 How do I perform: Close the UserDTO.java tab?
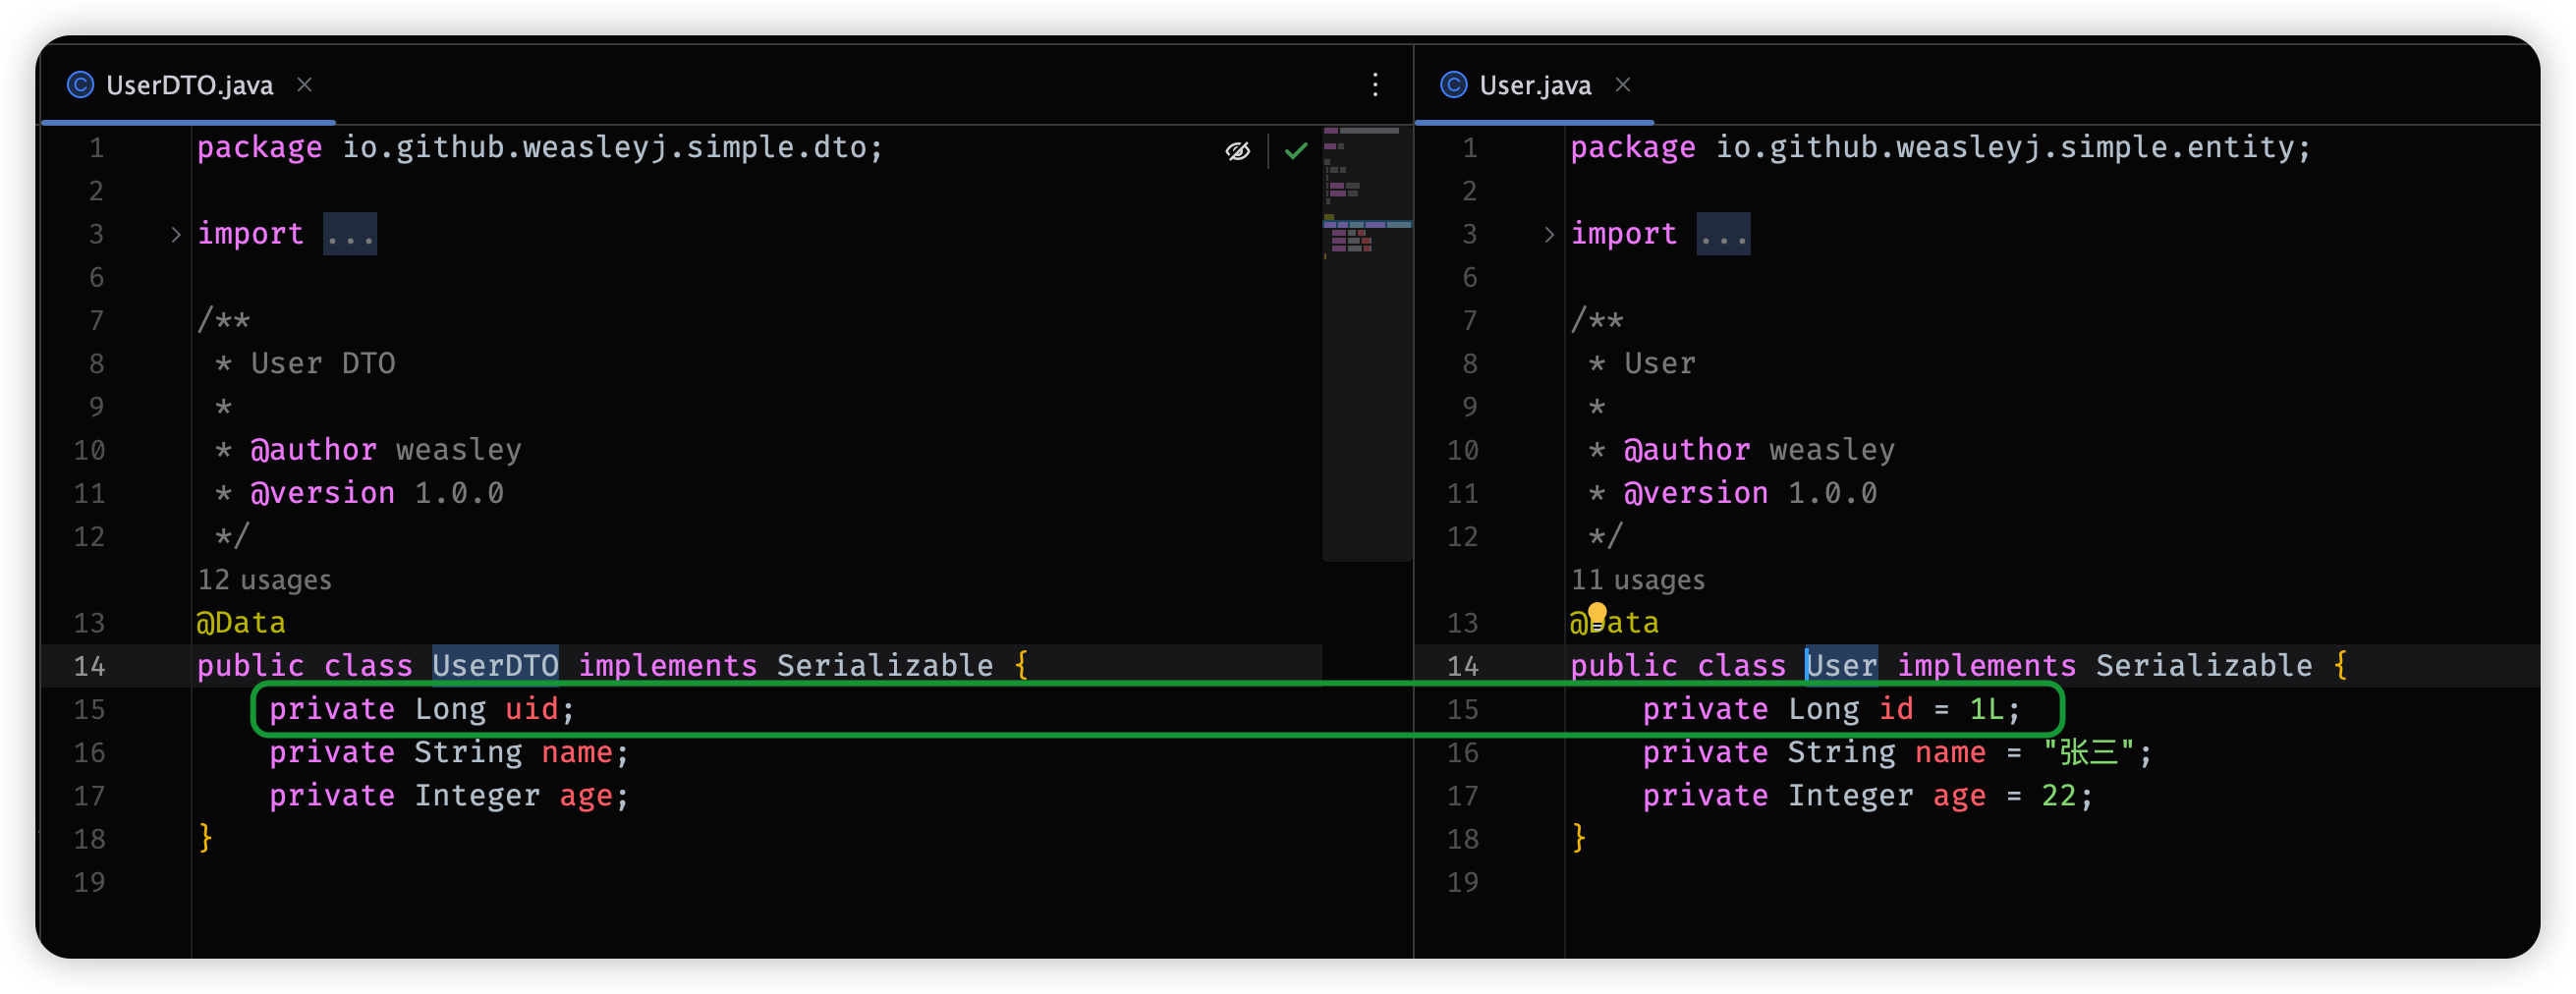point(305,85)
